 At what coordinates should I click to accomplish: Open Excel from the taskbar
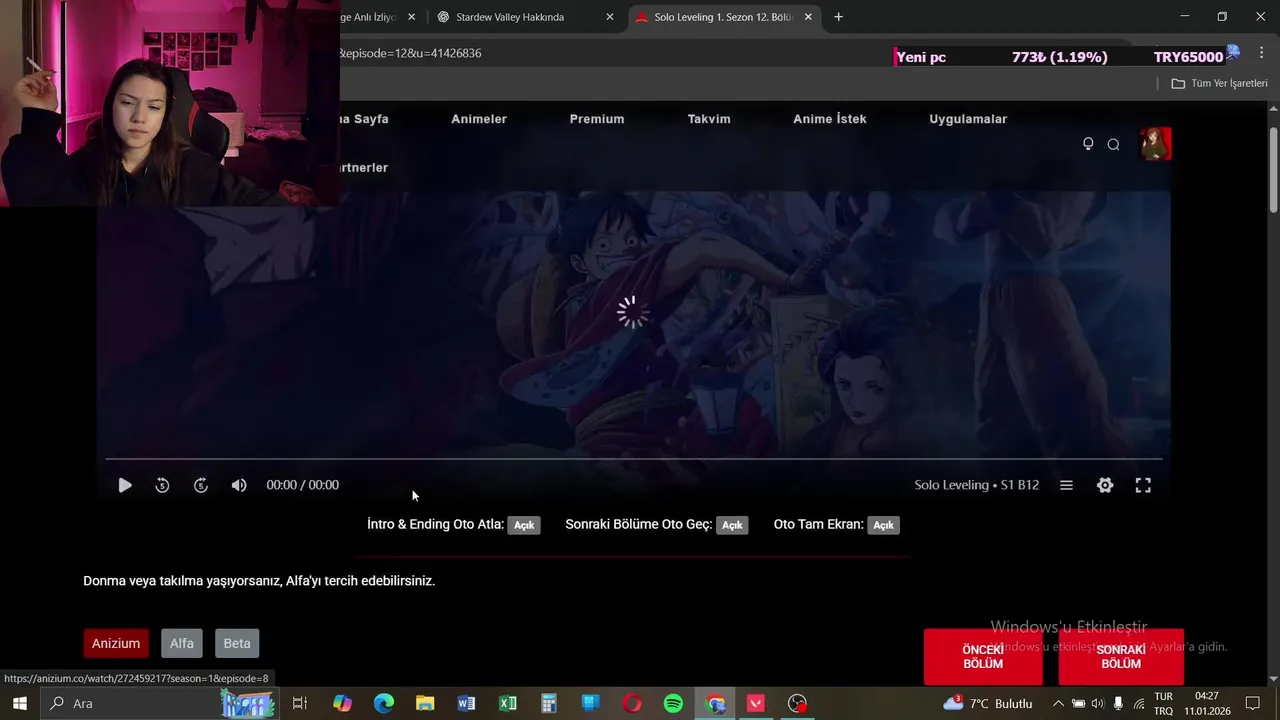tap(508, 703)
